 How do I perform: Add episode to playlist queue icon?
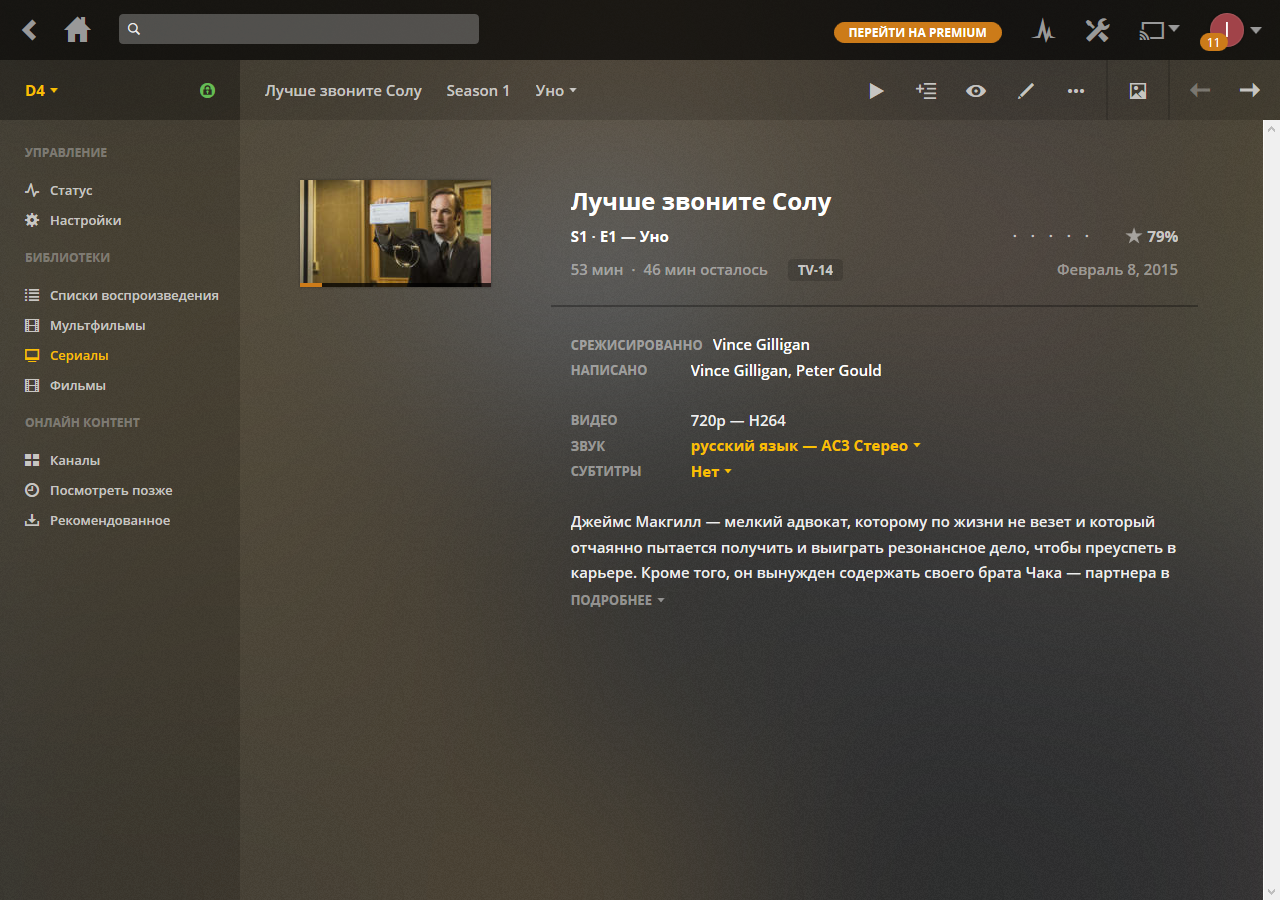coord(926,91)
